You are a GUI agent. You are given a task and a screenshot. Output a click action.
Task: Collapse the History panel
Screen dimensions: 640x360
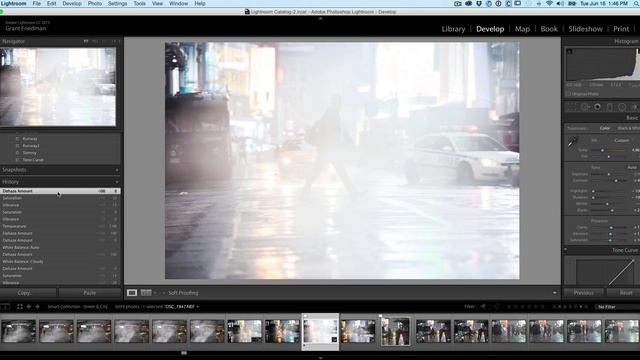[x=60, y=182]
